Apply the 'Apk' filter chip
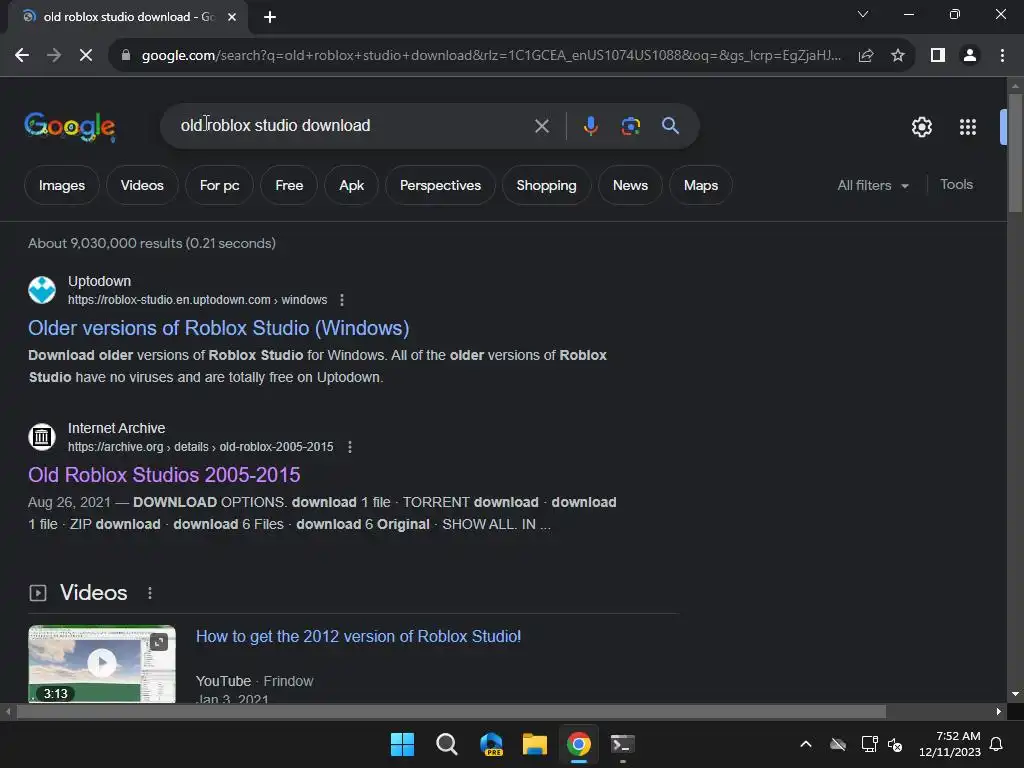The width and height of the screenshot is (1024, 768). pyautogui.click(x=351, y=185)
